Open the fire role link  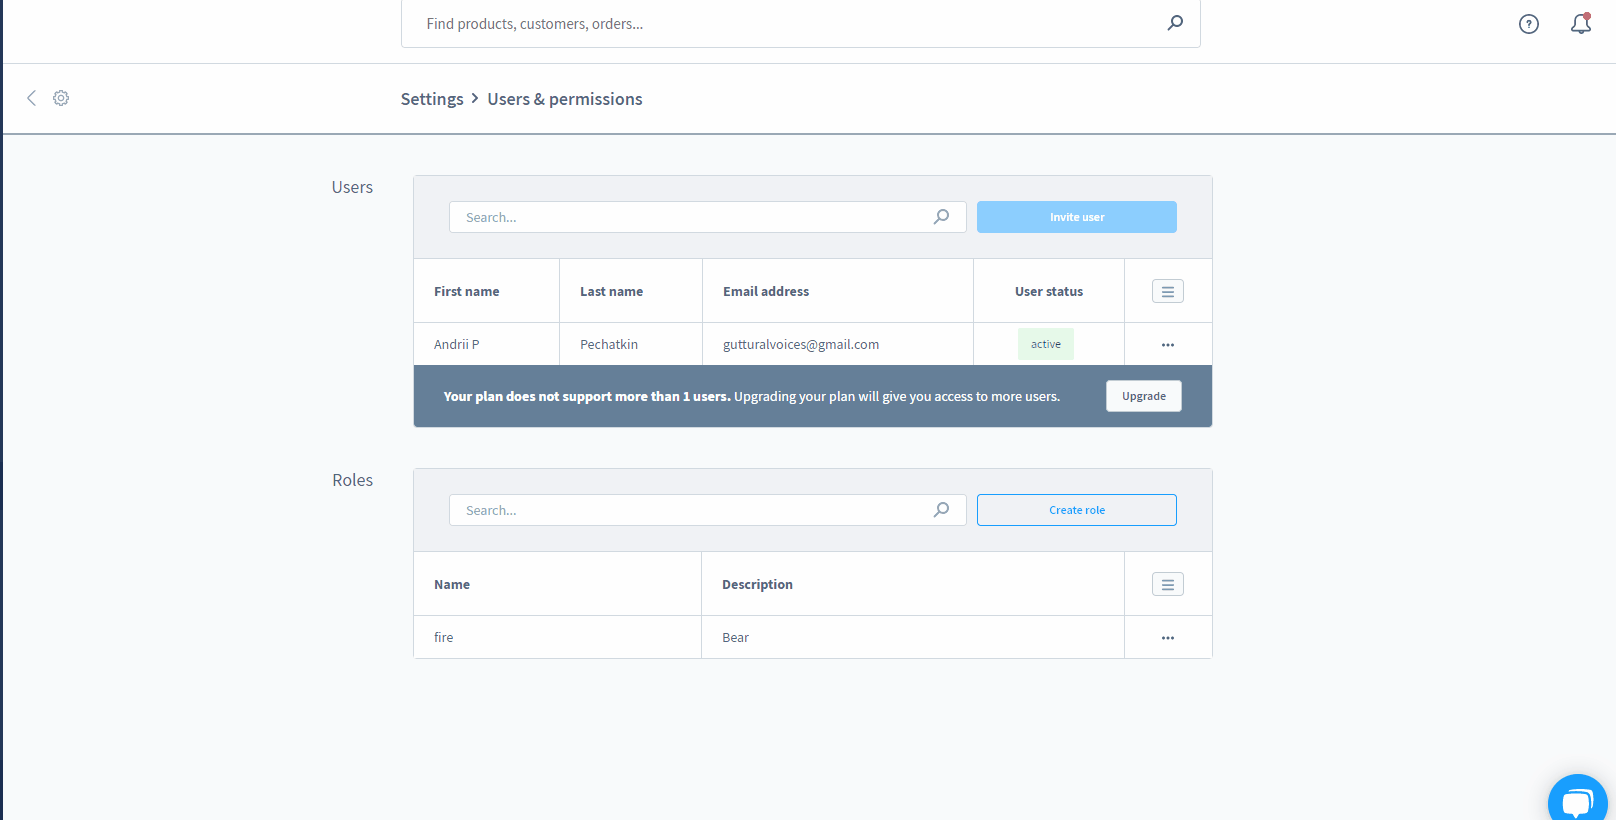[444, 638]
